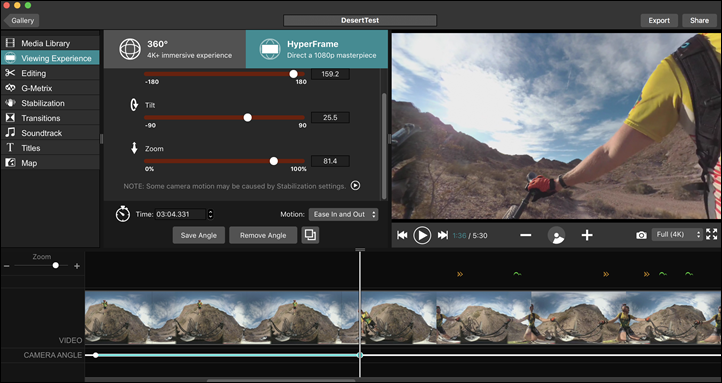
Task: Open the Stabilization section
Action: 50,103
